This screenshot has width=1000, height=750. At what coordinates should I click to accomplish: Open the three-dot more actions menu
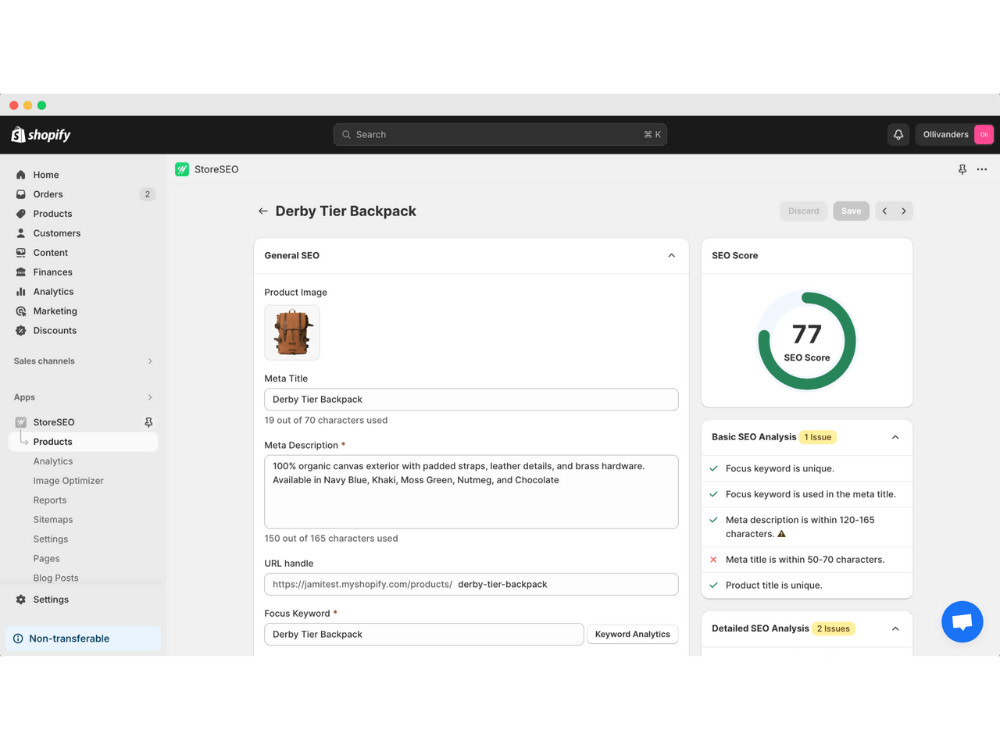point(982,169)
